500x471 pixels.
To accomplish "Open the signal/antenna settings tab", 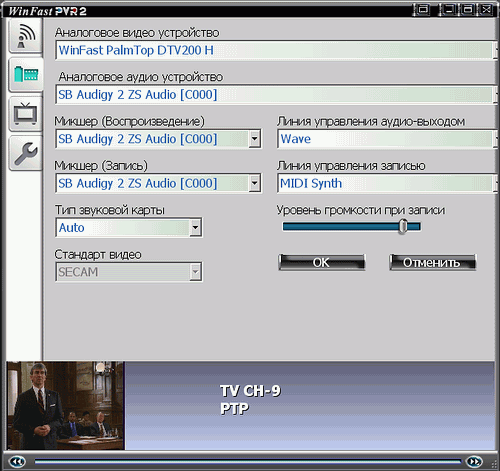I will tap(26, 36).
